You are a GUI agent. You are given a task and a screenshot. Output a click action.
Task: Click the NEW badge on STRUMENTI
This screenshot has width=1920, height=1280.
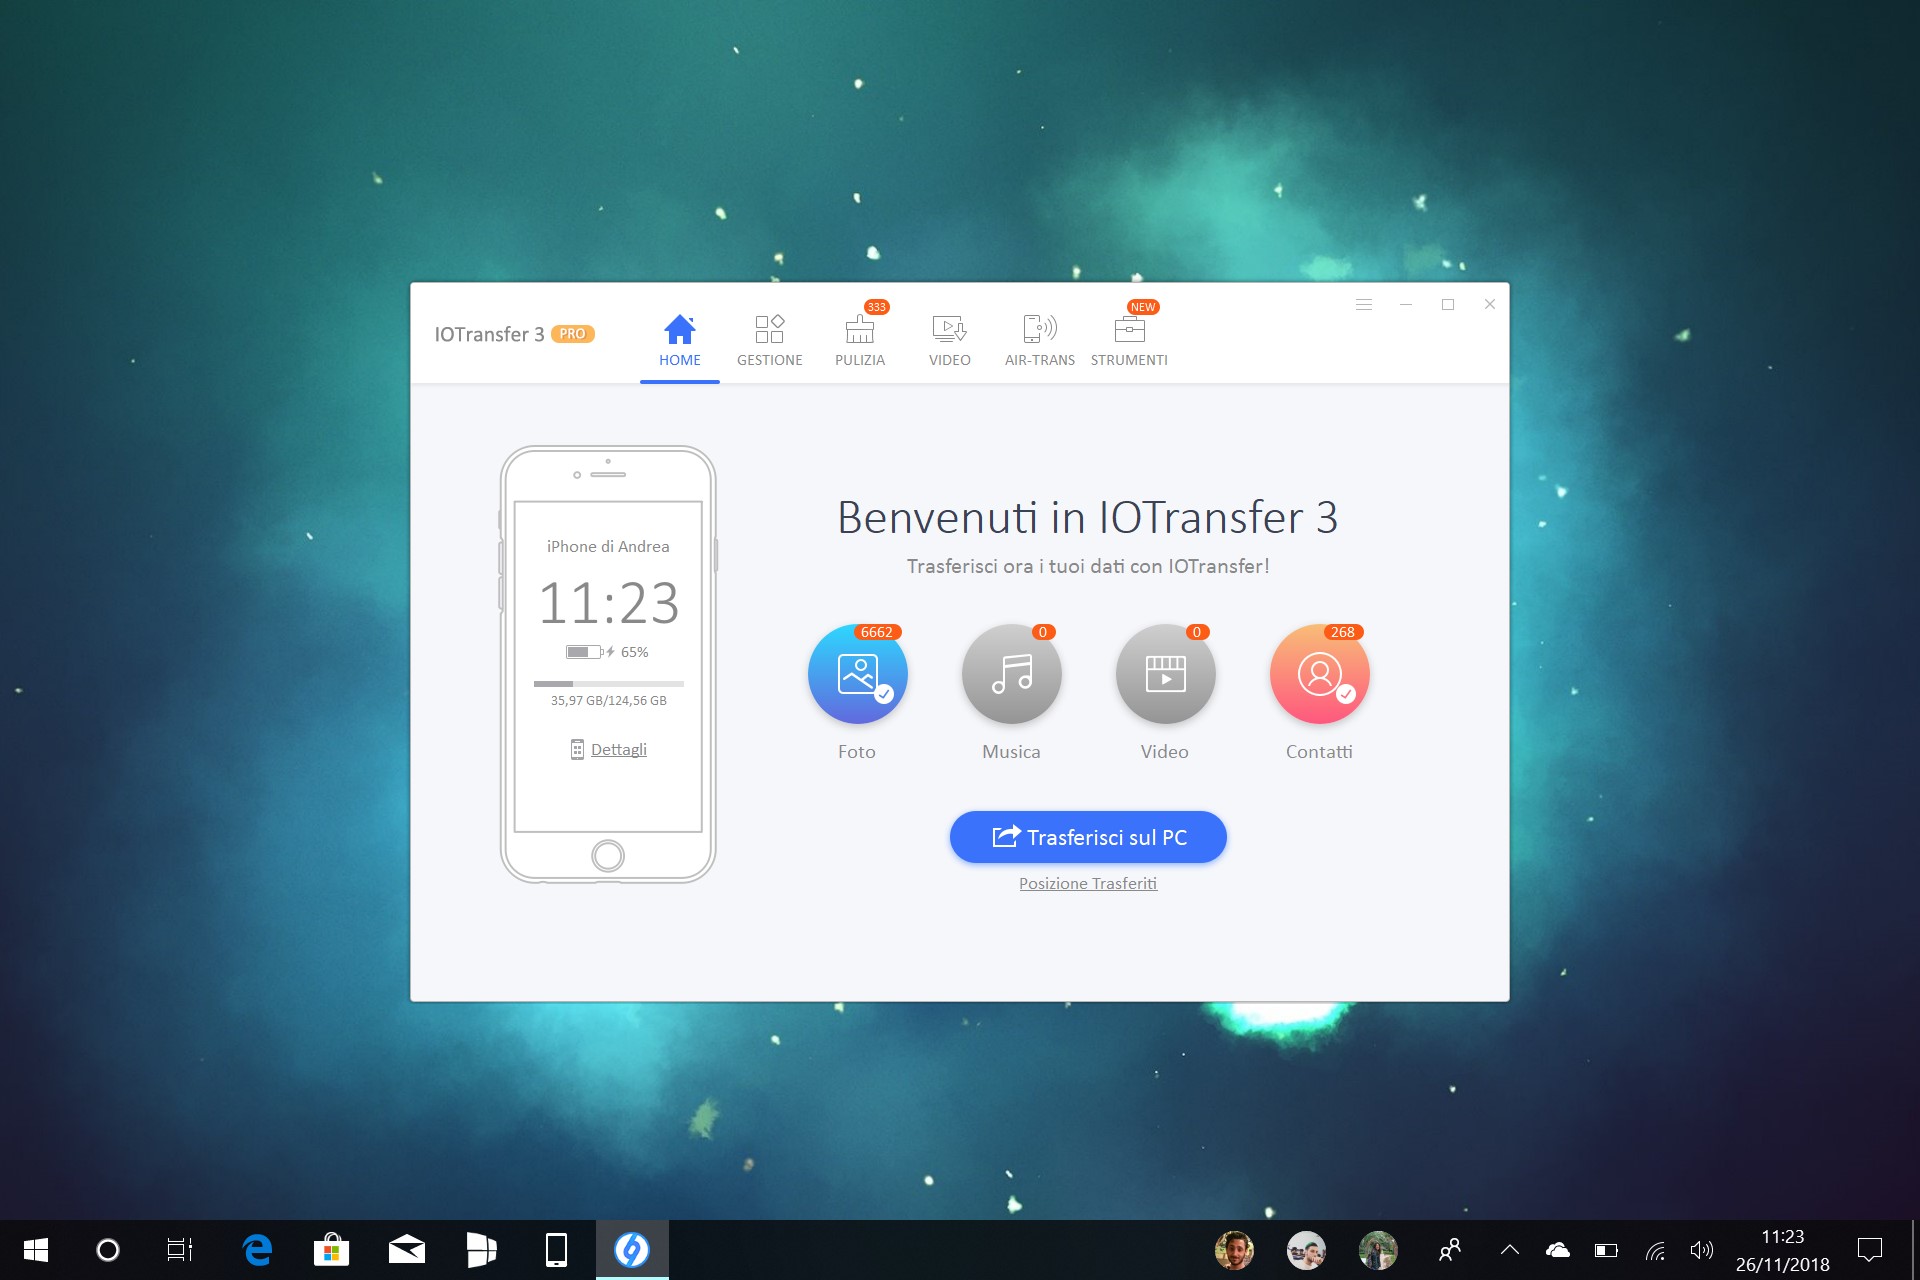1143,307
